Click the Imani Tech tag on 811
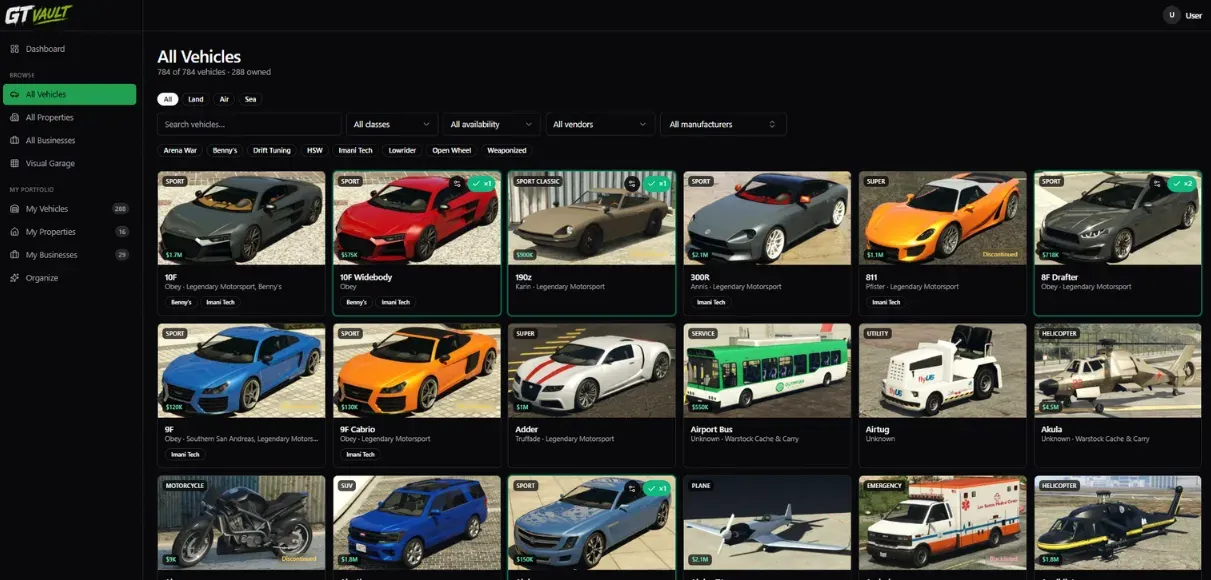Image resolution: width=1211 pixels, height=580 pixels. click(x=886, y=302)
